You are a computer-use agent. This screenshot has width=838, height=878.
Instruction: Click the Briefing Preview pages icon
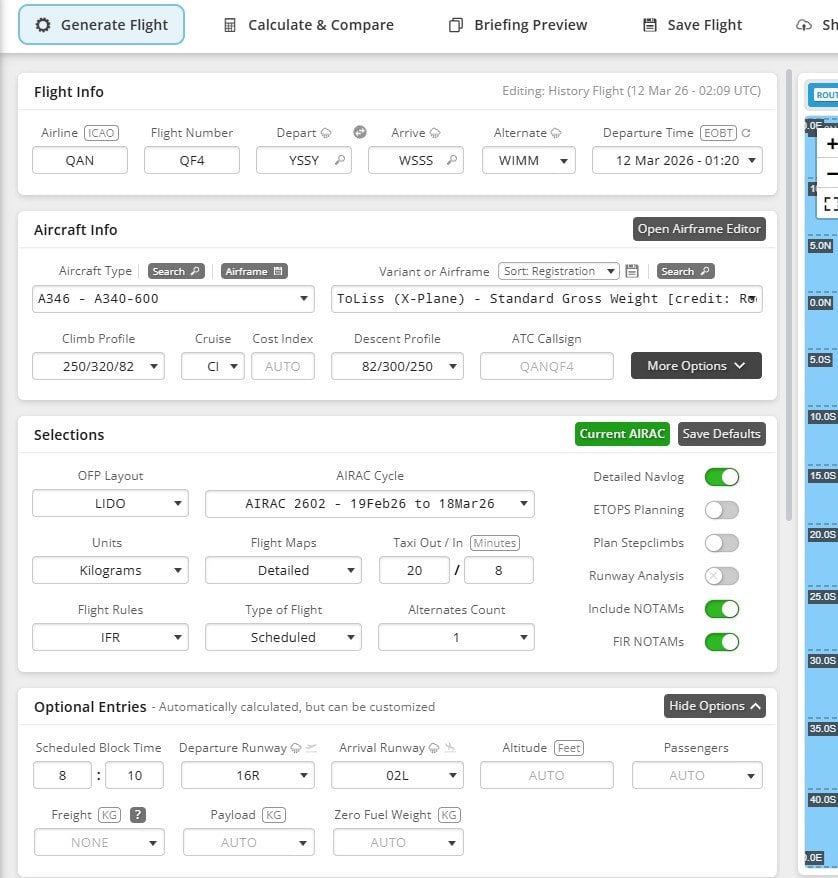click(x=456, y=25)
